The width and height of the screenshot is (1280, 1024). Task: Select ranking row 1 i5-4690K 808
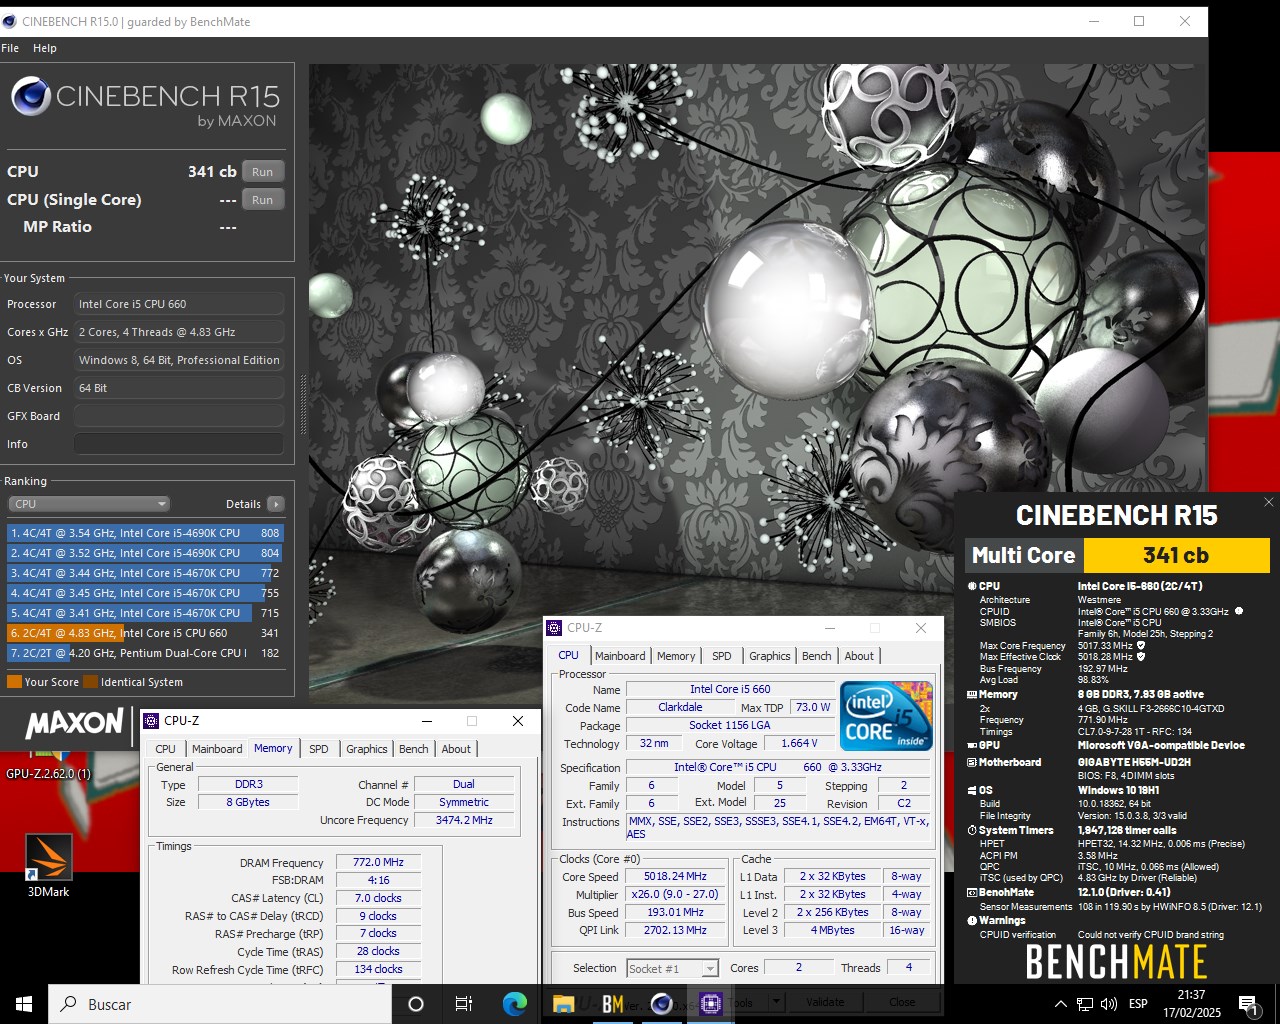[145, 533]
